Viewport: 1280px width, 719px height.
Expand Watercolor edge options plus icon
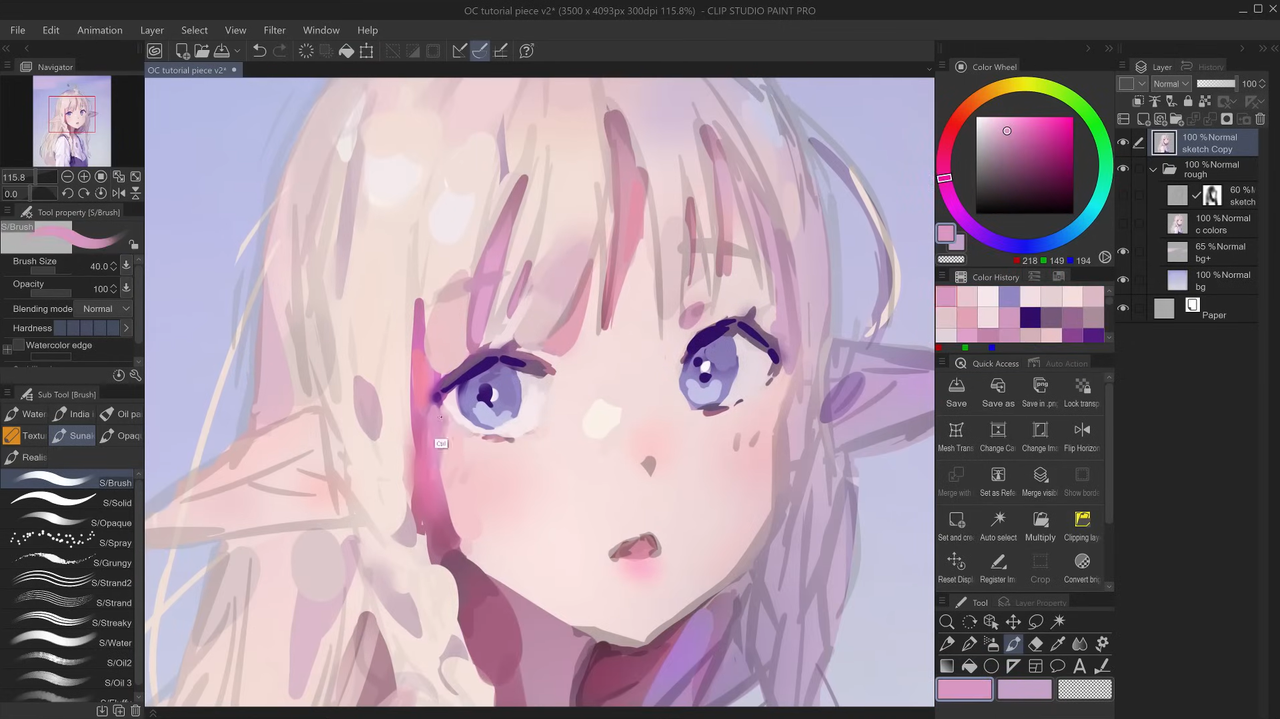7,348
